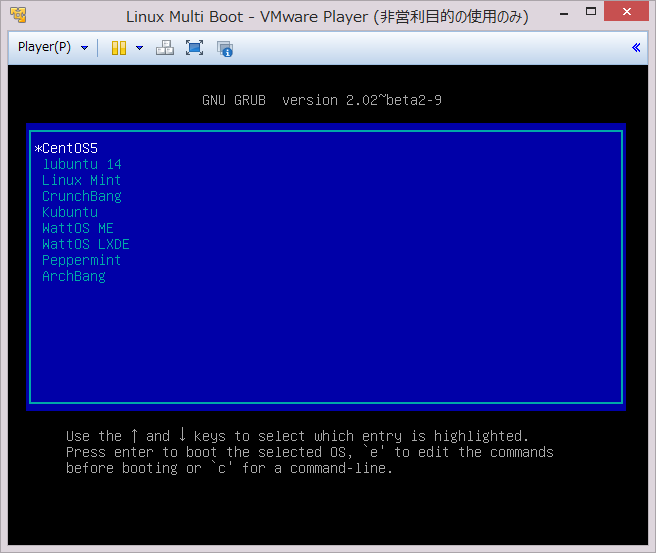The height and width of the screenshot is (553, 656).
Task: Select the CentOS5 boot entry
Action: click(x=67, y=148)
